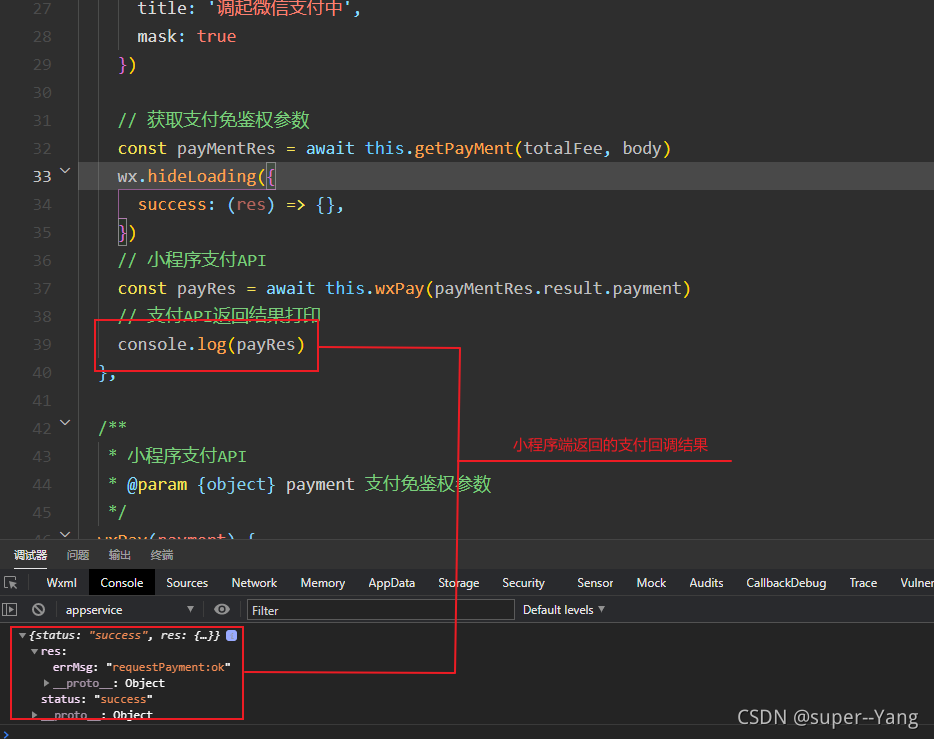
Task: Open the Default levels dropdown
Action: click(563, 610)
